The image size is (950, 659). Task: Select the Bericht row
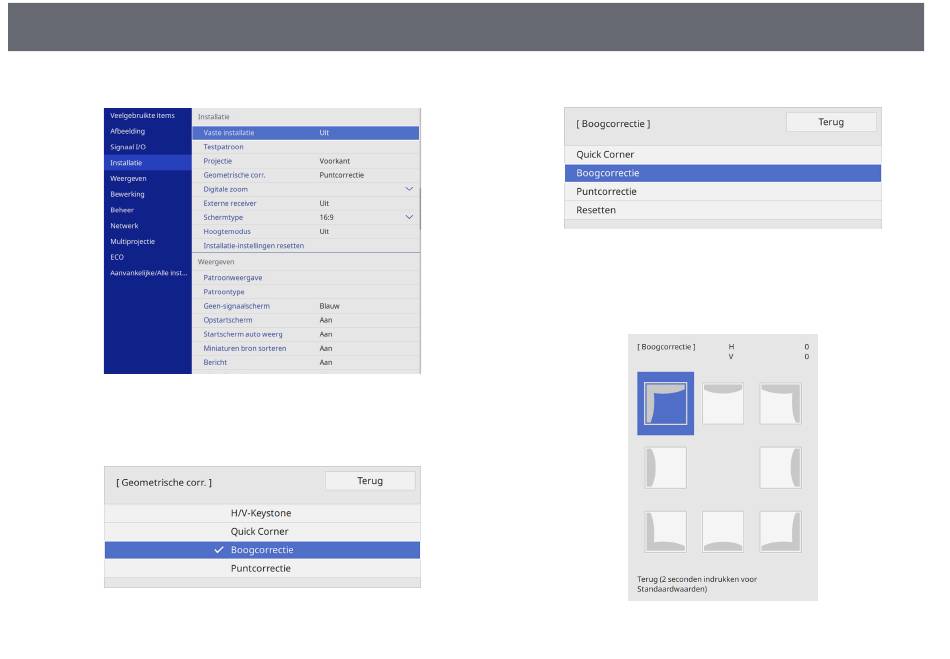point(306,362)
